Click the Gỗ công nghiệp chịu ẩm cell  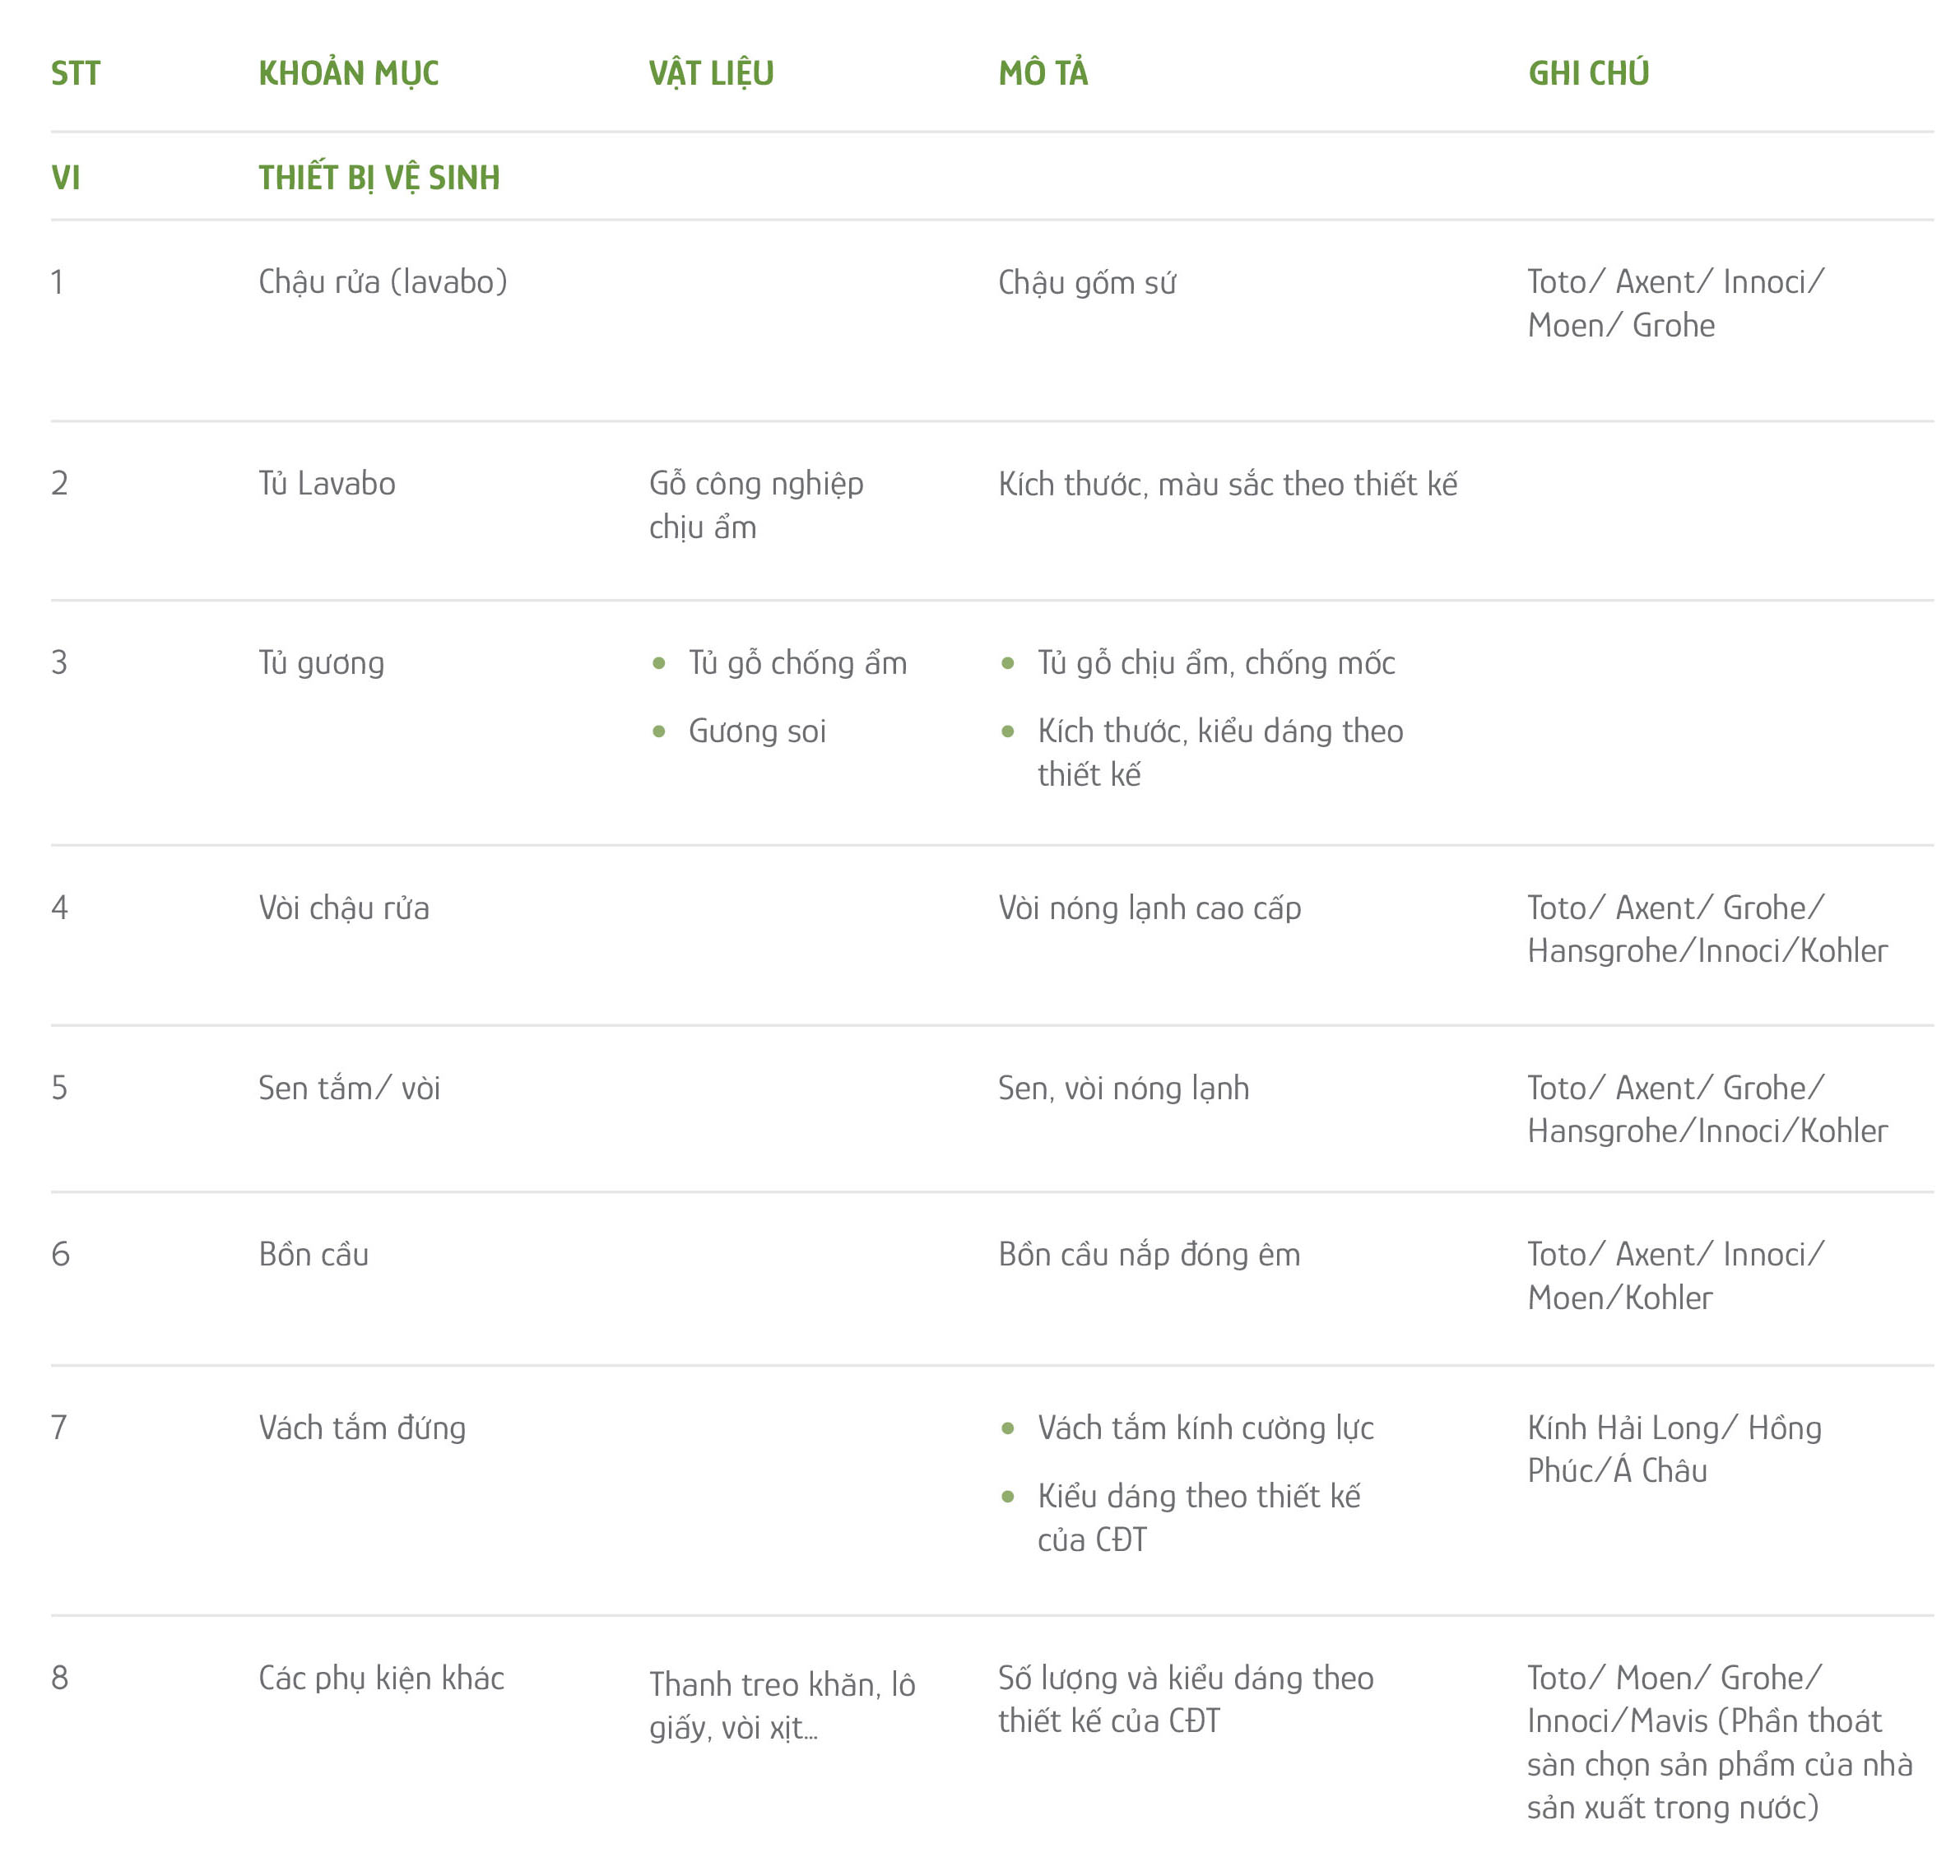756,505
